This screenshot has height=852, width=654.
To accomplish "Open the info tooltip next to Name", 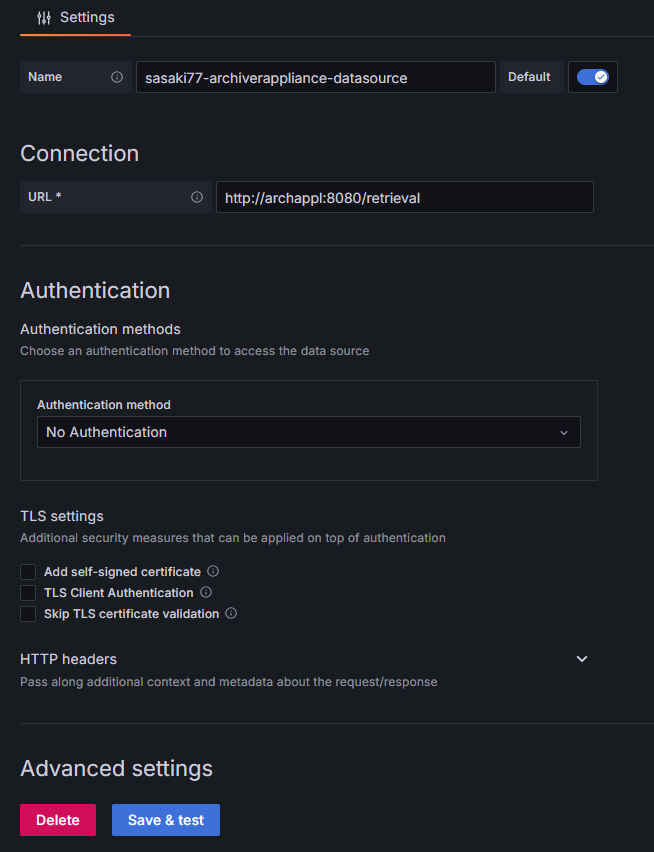I will point(117,76).
